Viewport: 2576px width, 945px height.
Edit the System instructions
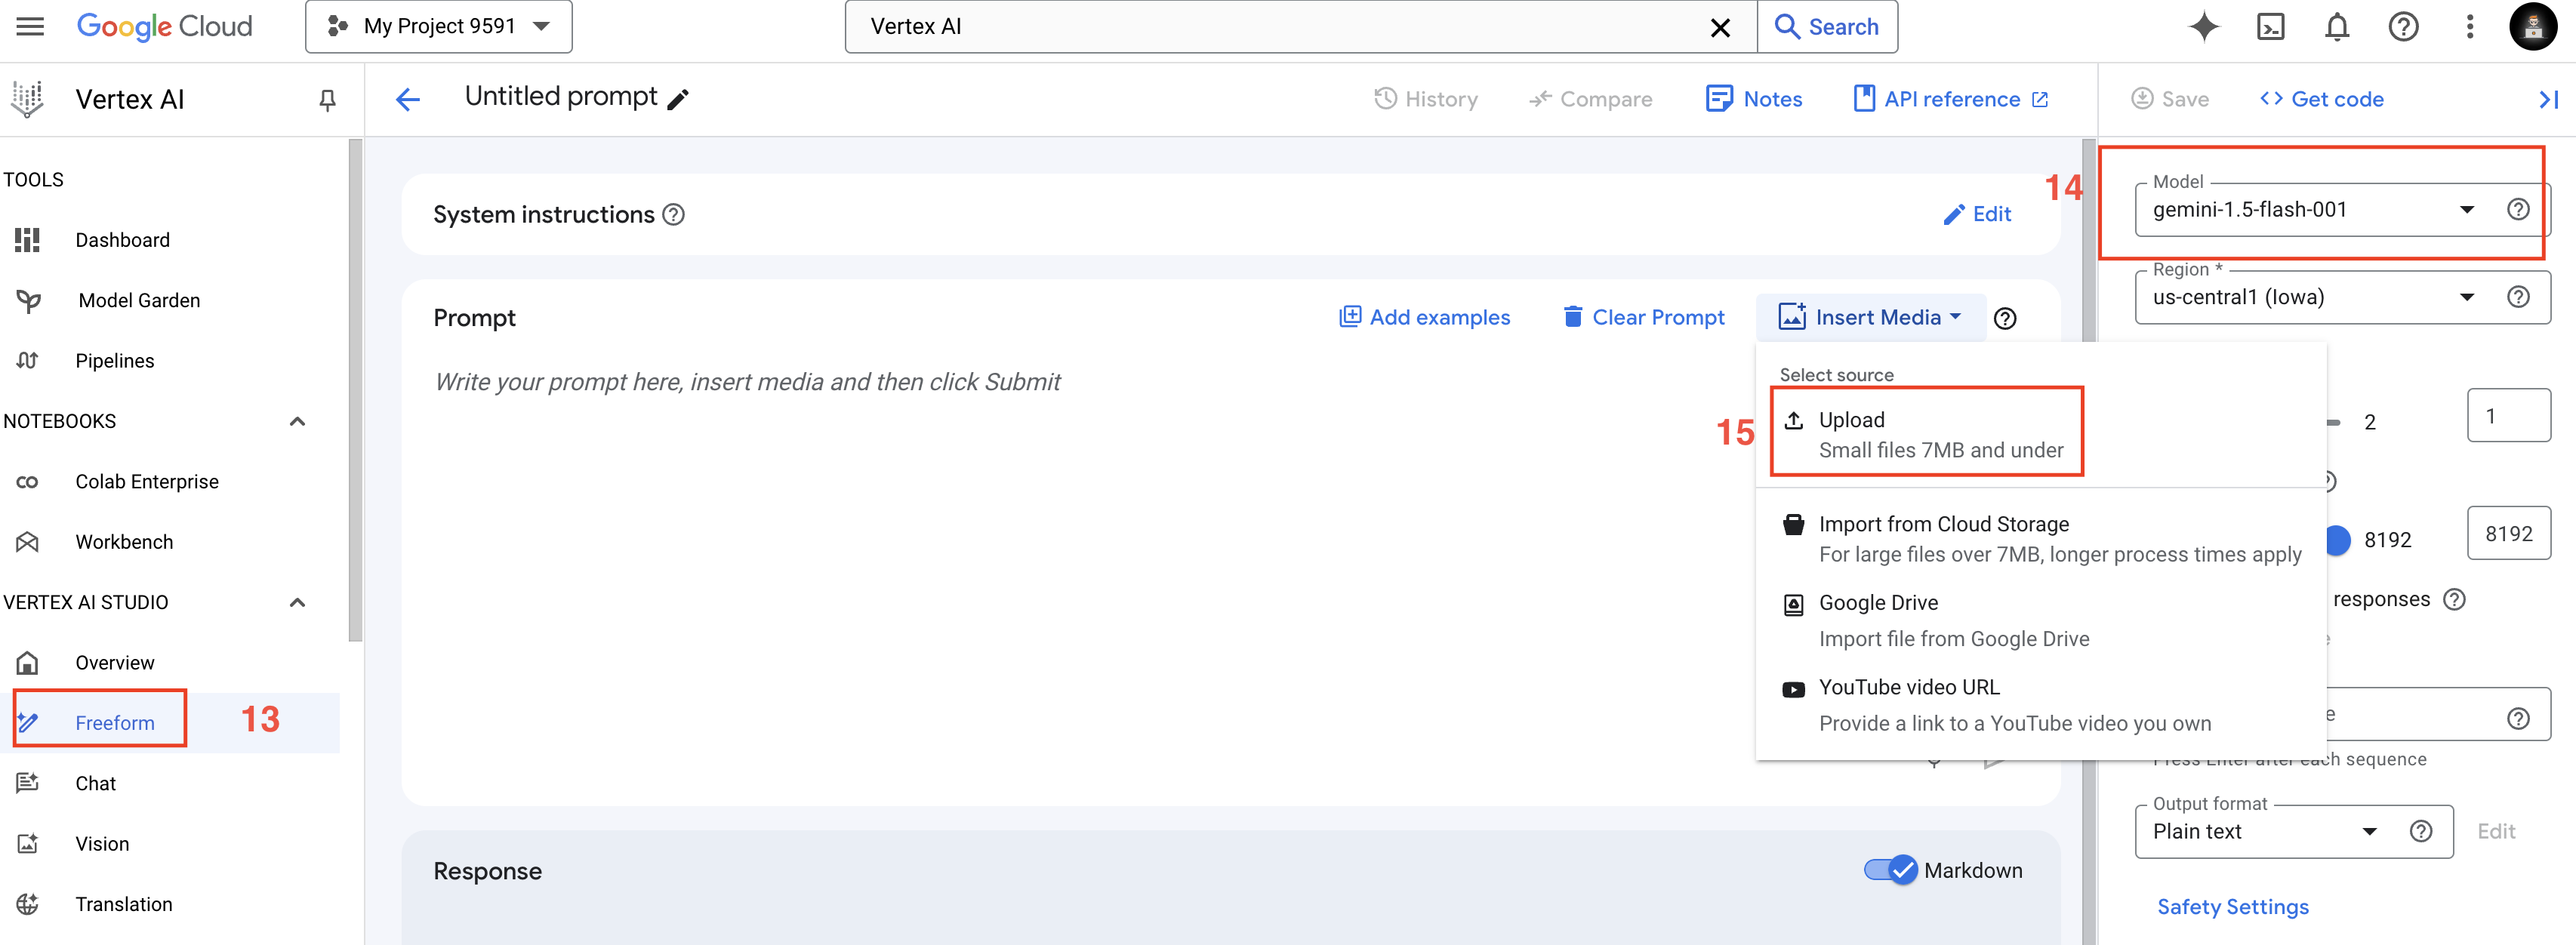(1977, 214)
